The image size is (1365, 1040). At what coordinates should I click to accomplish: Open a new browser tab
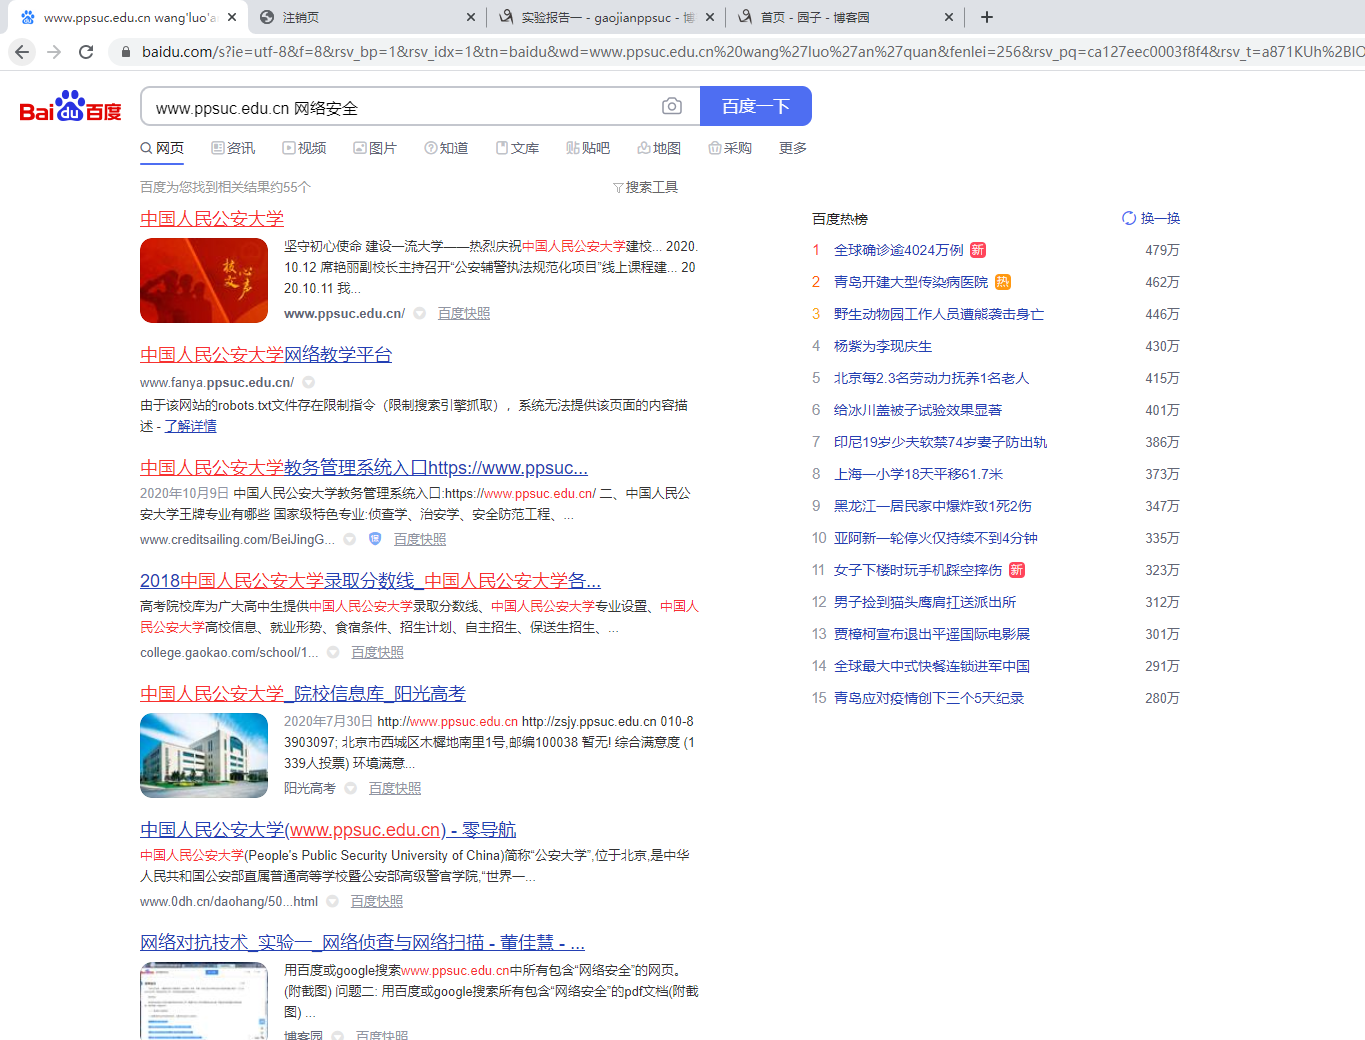[x=987, y=17]
